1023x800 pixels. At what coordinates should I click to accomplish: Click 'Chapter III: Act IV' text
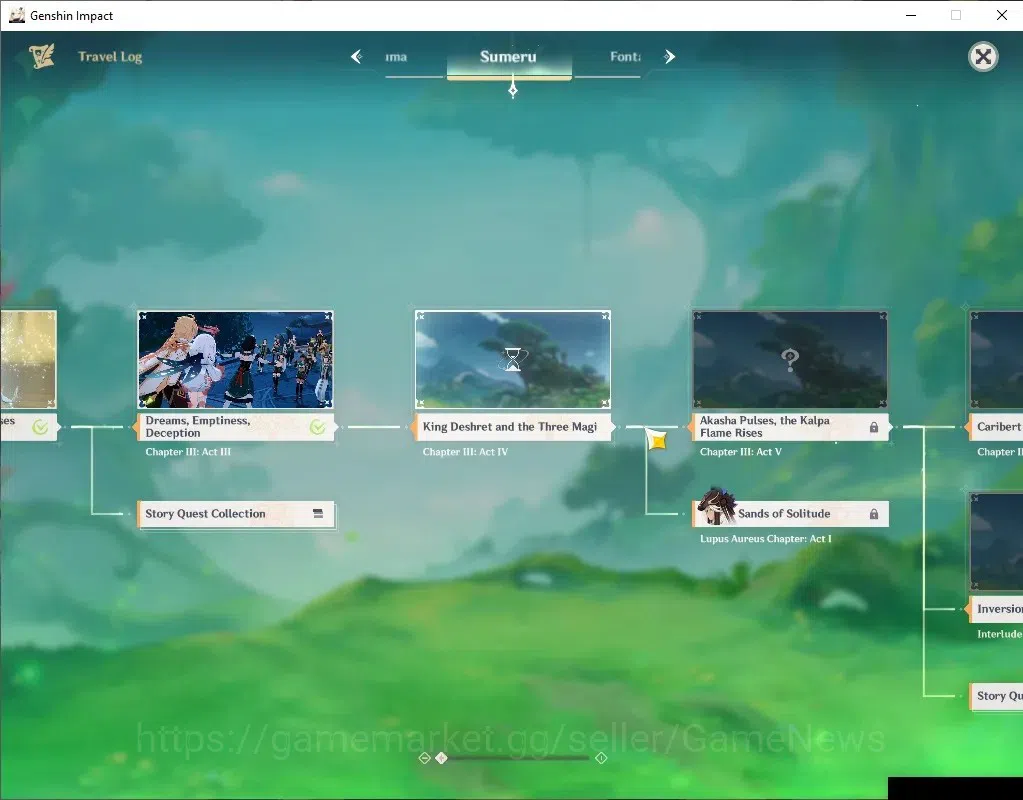[x=465, y=452]
